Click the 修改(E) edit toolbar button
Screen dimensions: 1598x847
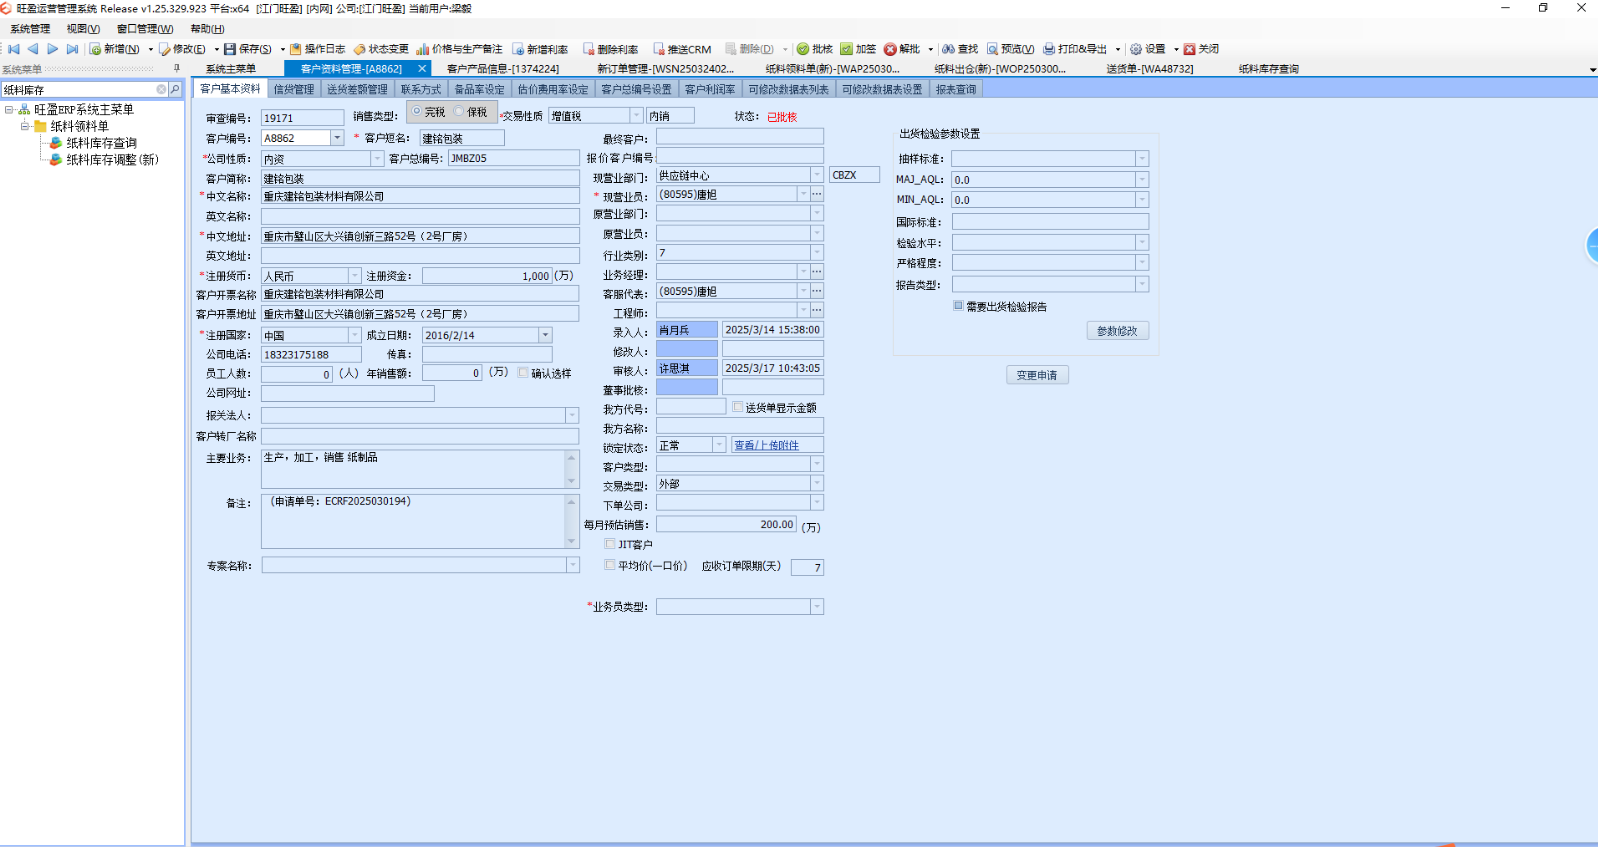[x=182, y=49]
